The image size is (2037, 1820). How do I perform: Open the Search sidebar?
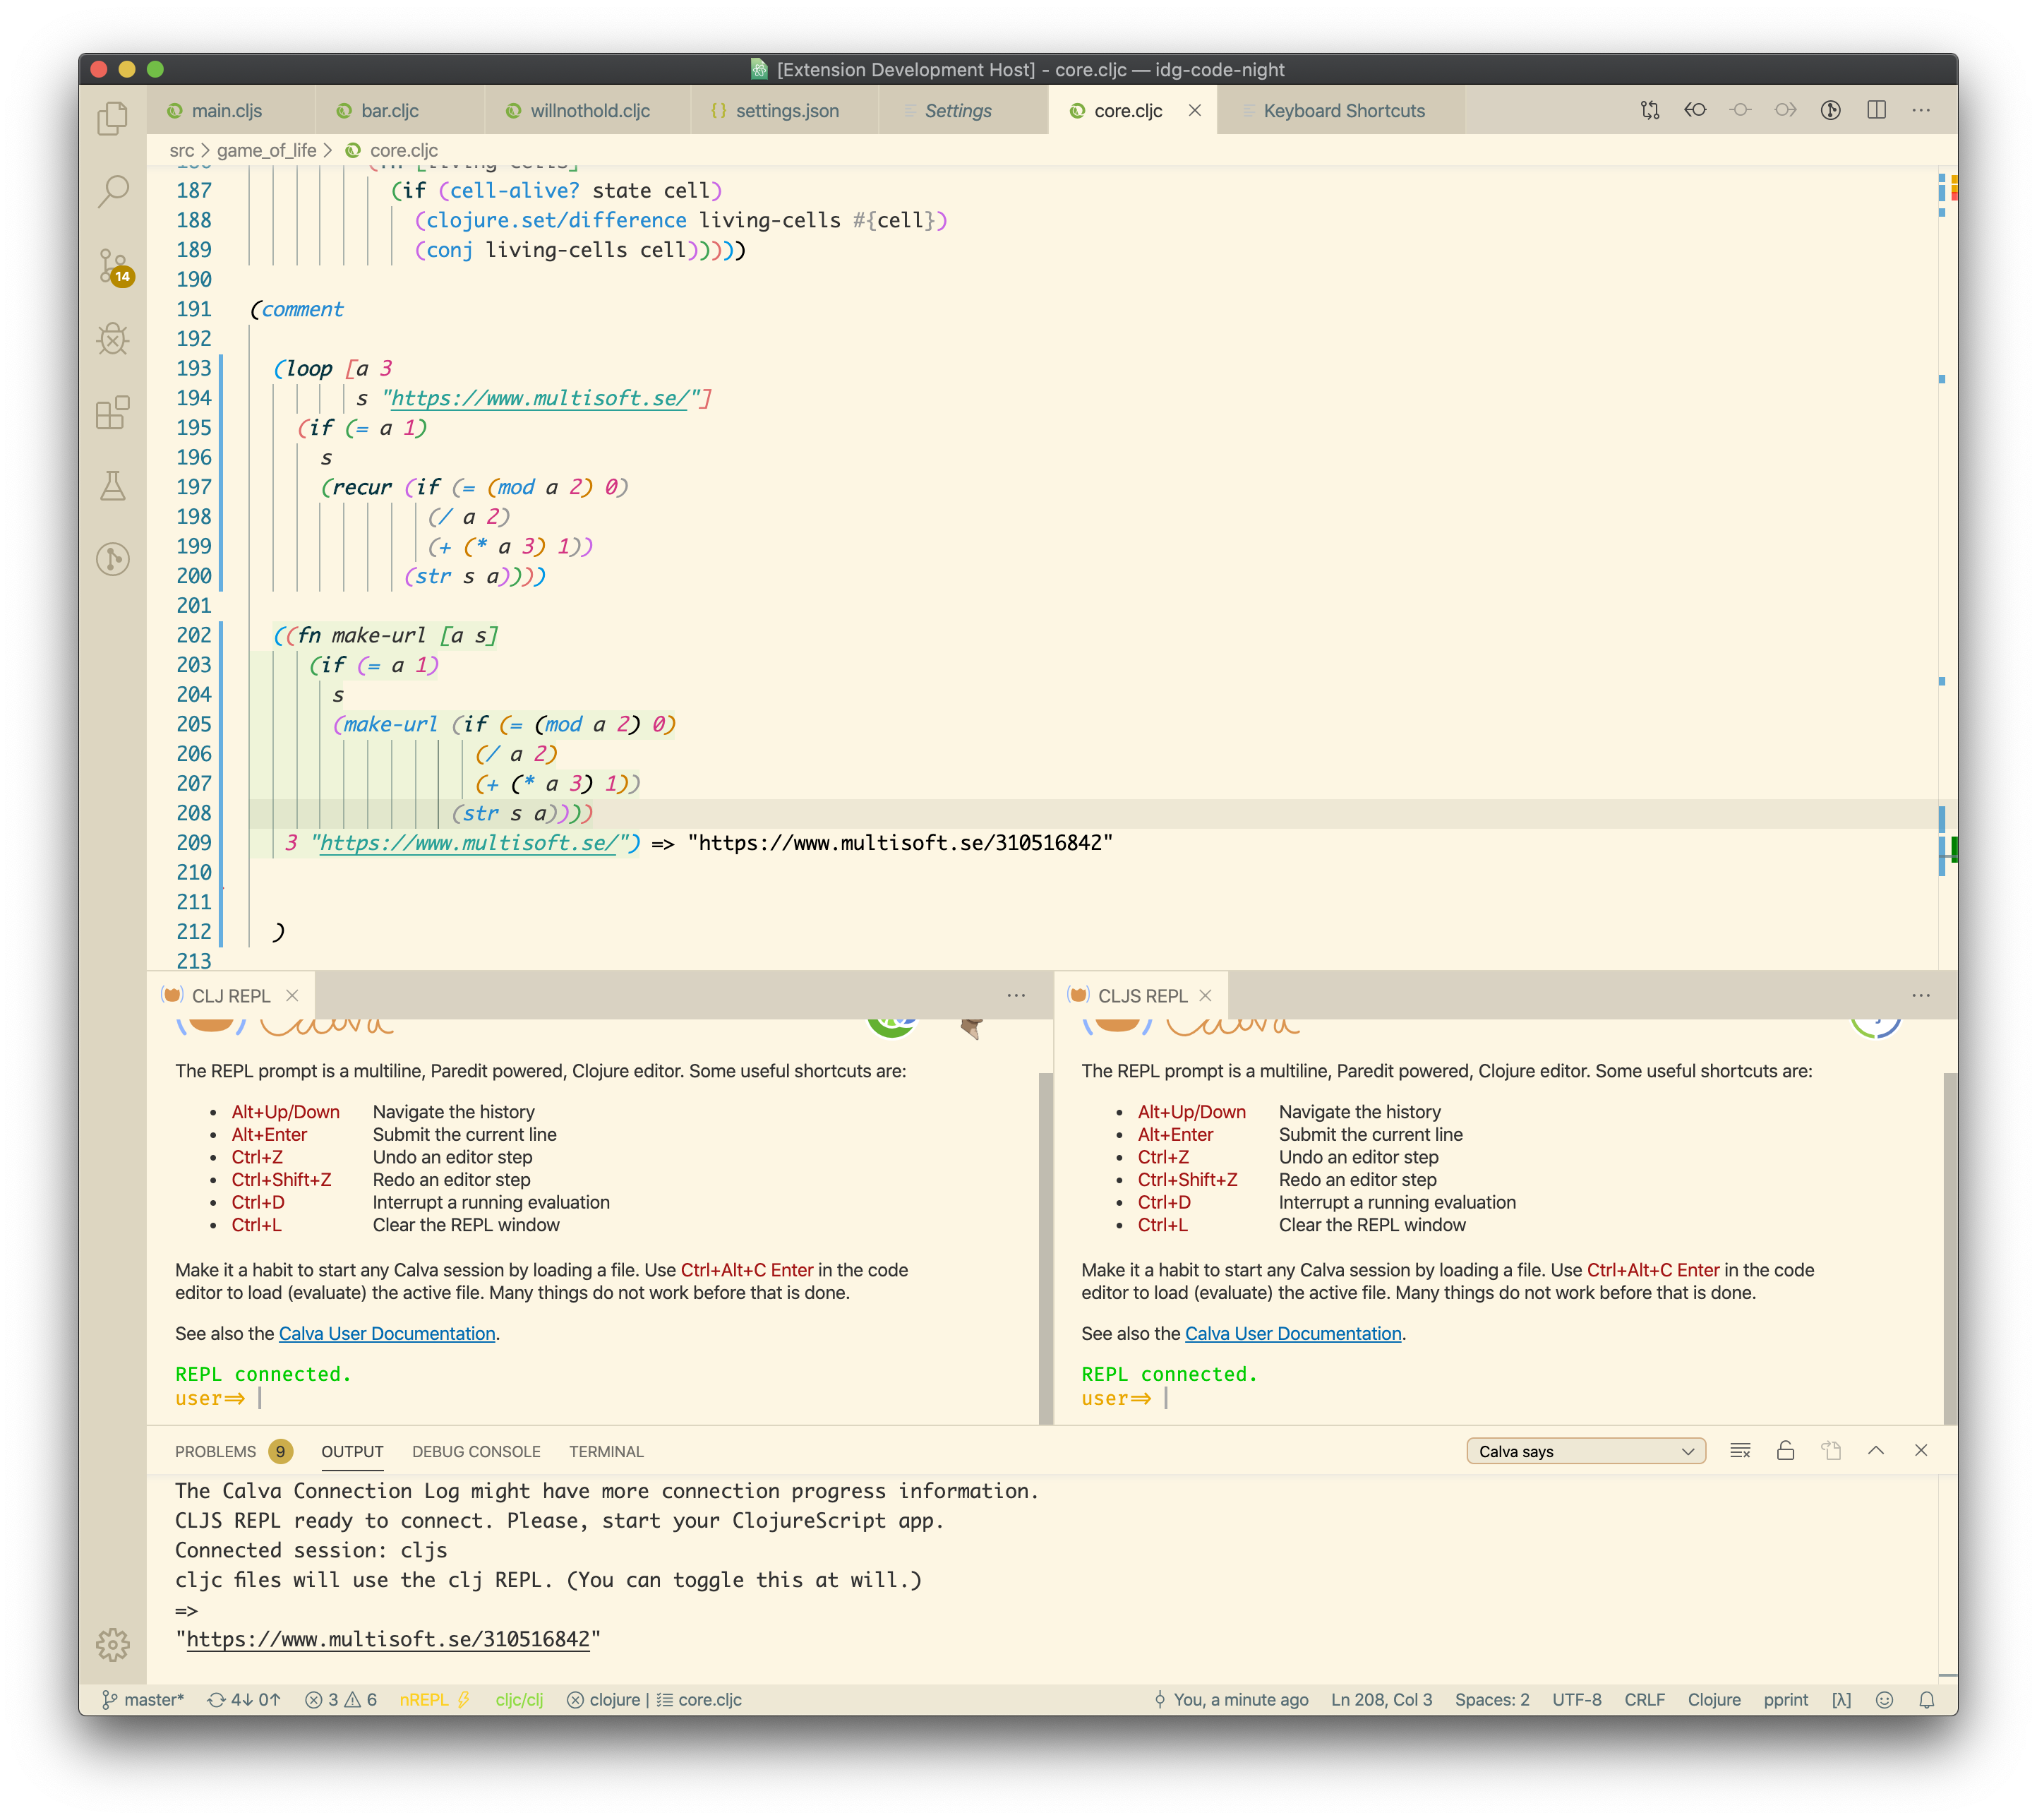(x=113, y=192)
